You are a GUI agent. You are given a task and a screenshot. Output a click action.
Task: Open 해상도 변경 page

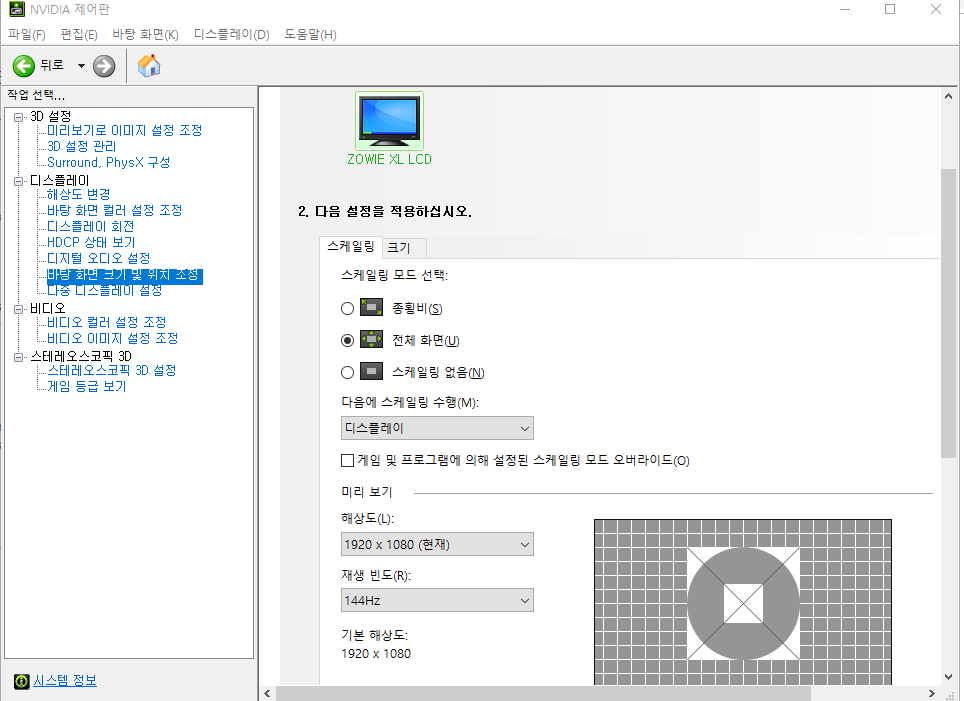[x=78, y=194]
